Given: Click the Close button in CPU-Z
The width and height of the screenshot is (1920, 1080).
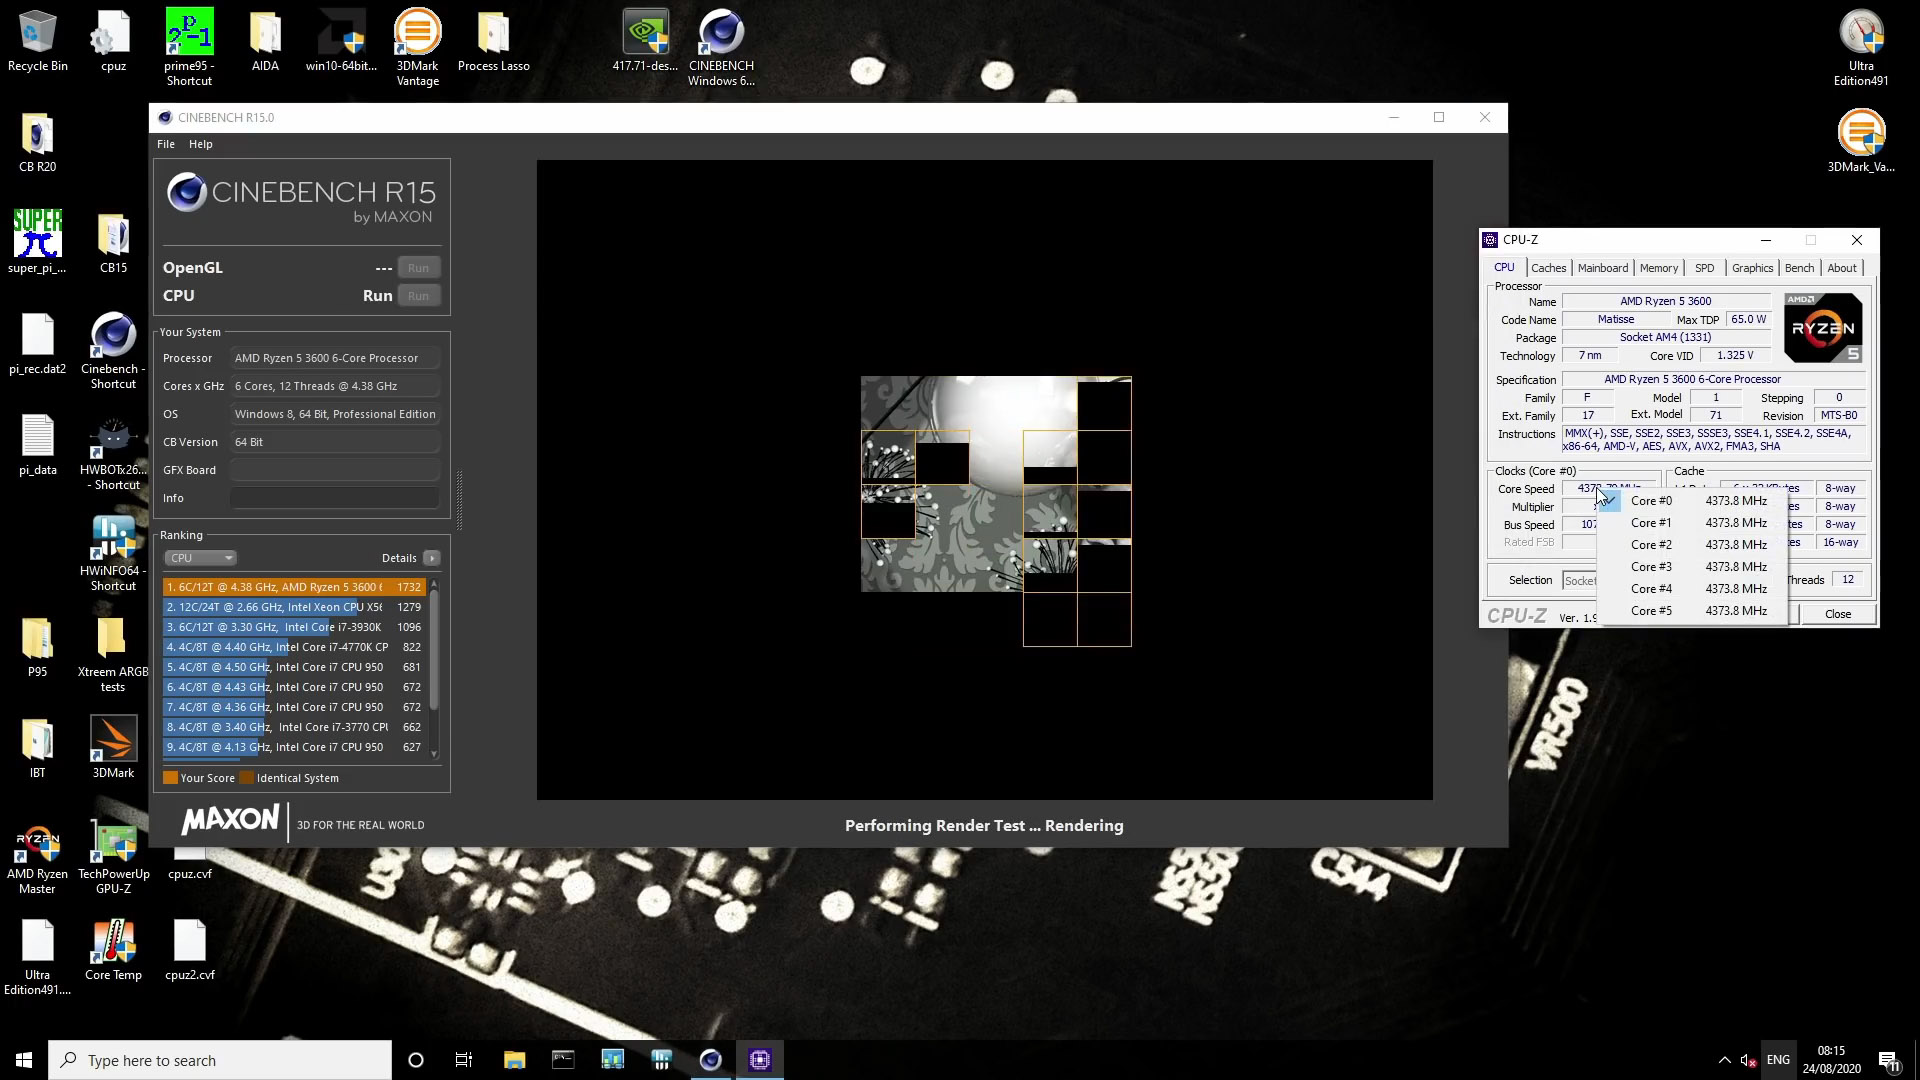Looking at the screenshot, I should 1837,614.
